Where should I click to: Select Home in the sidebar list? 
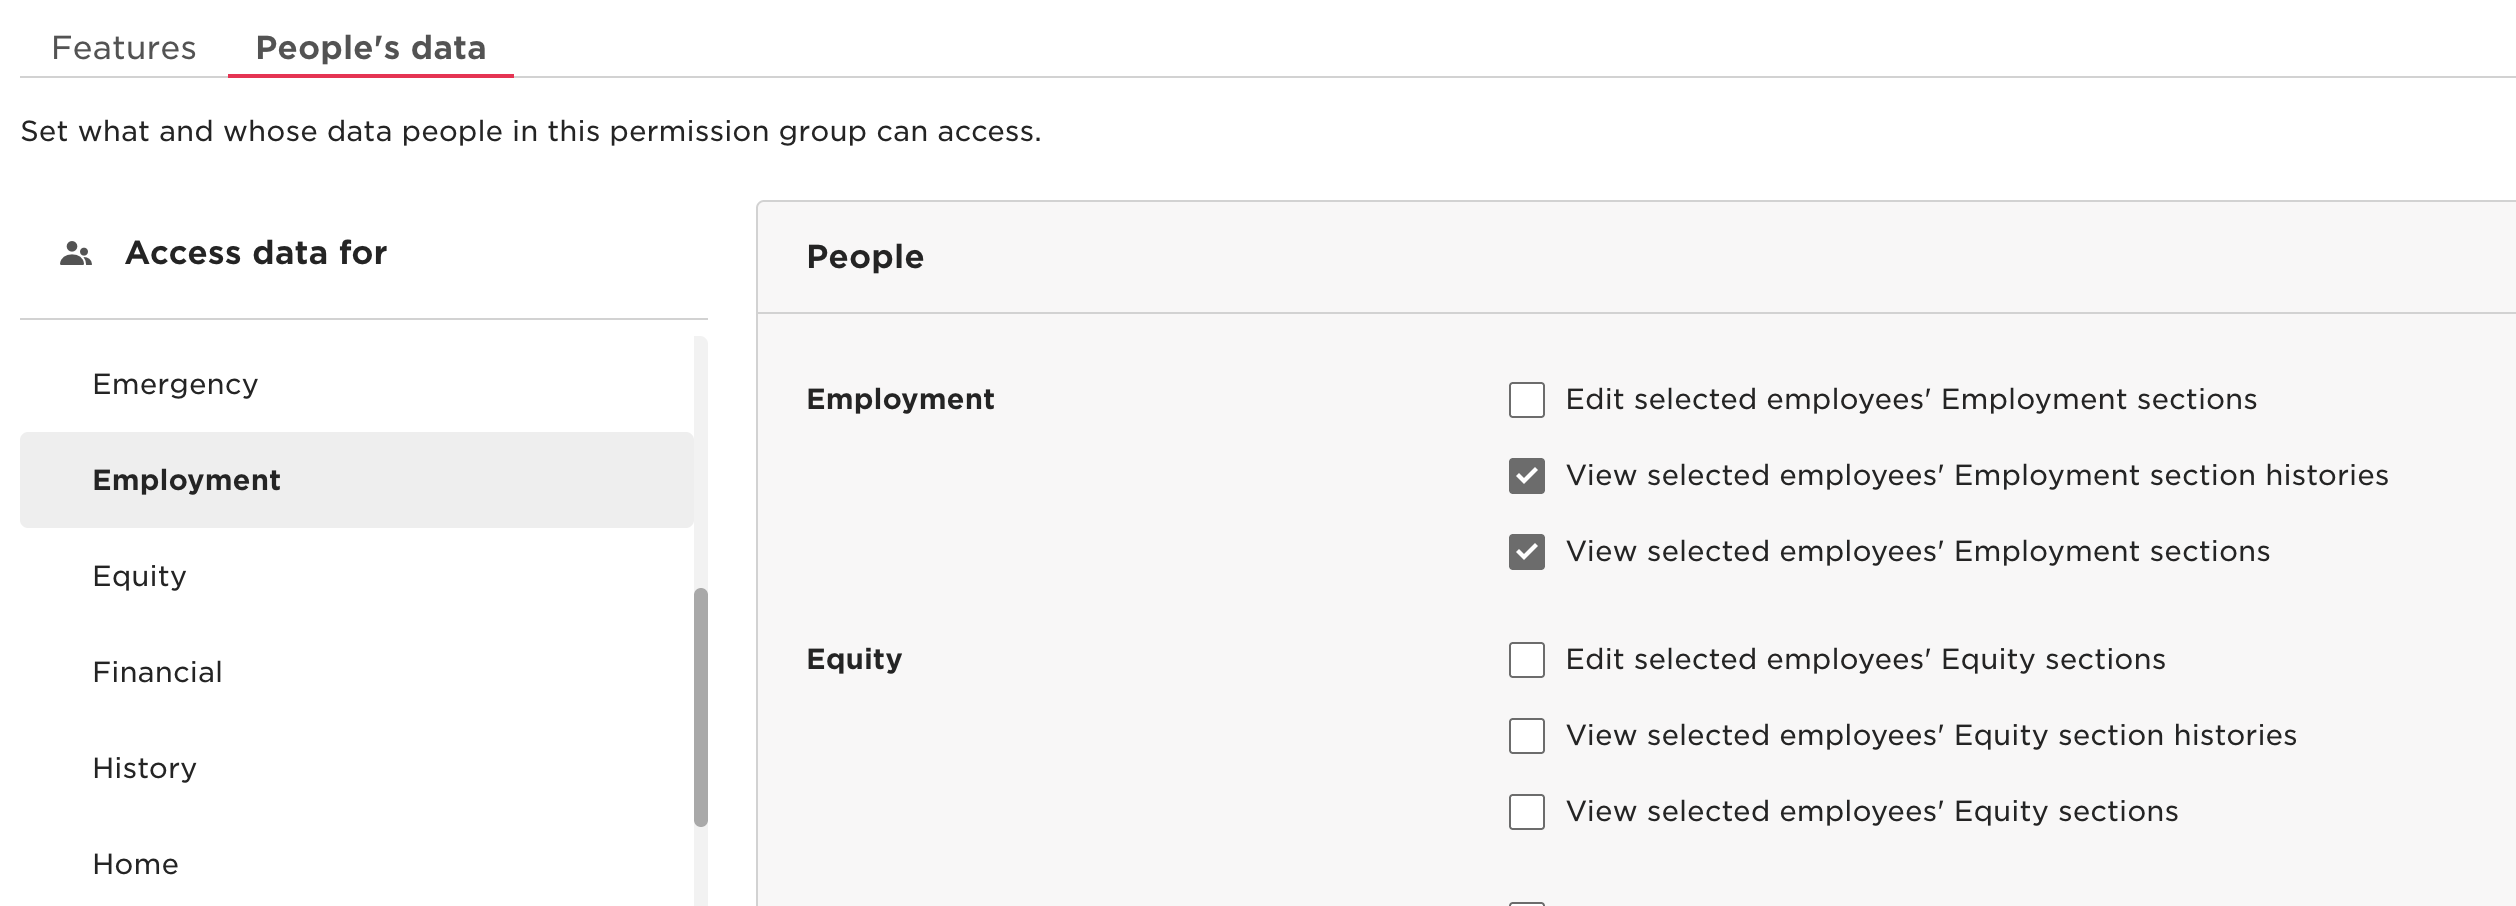[356, 864]
